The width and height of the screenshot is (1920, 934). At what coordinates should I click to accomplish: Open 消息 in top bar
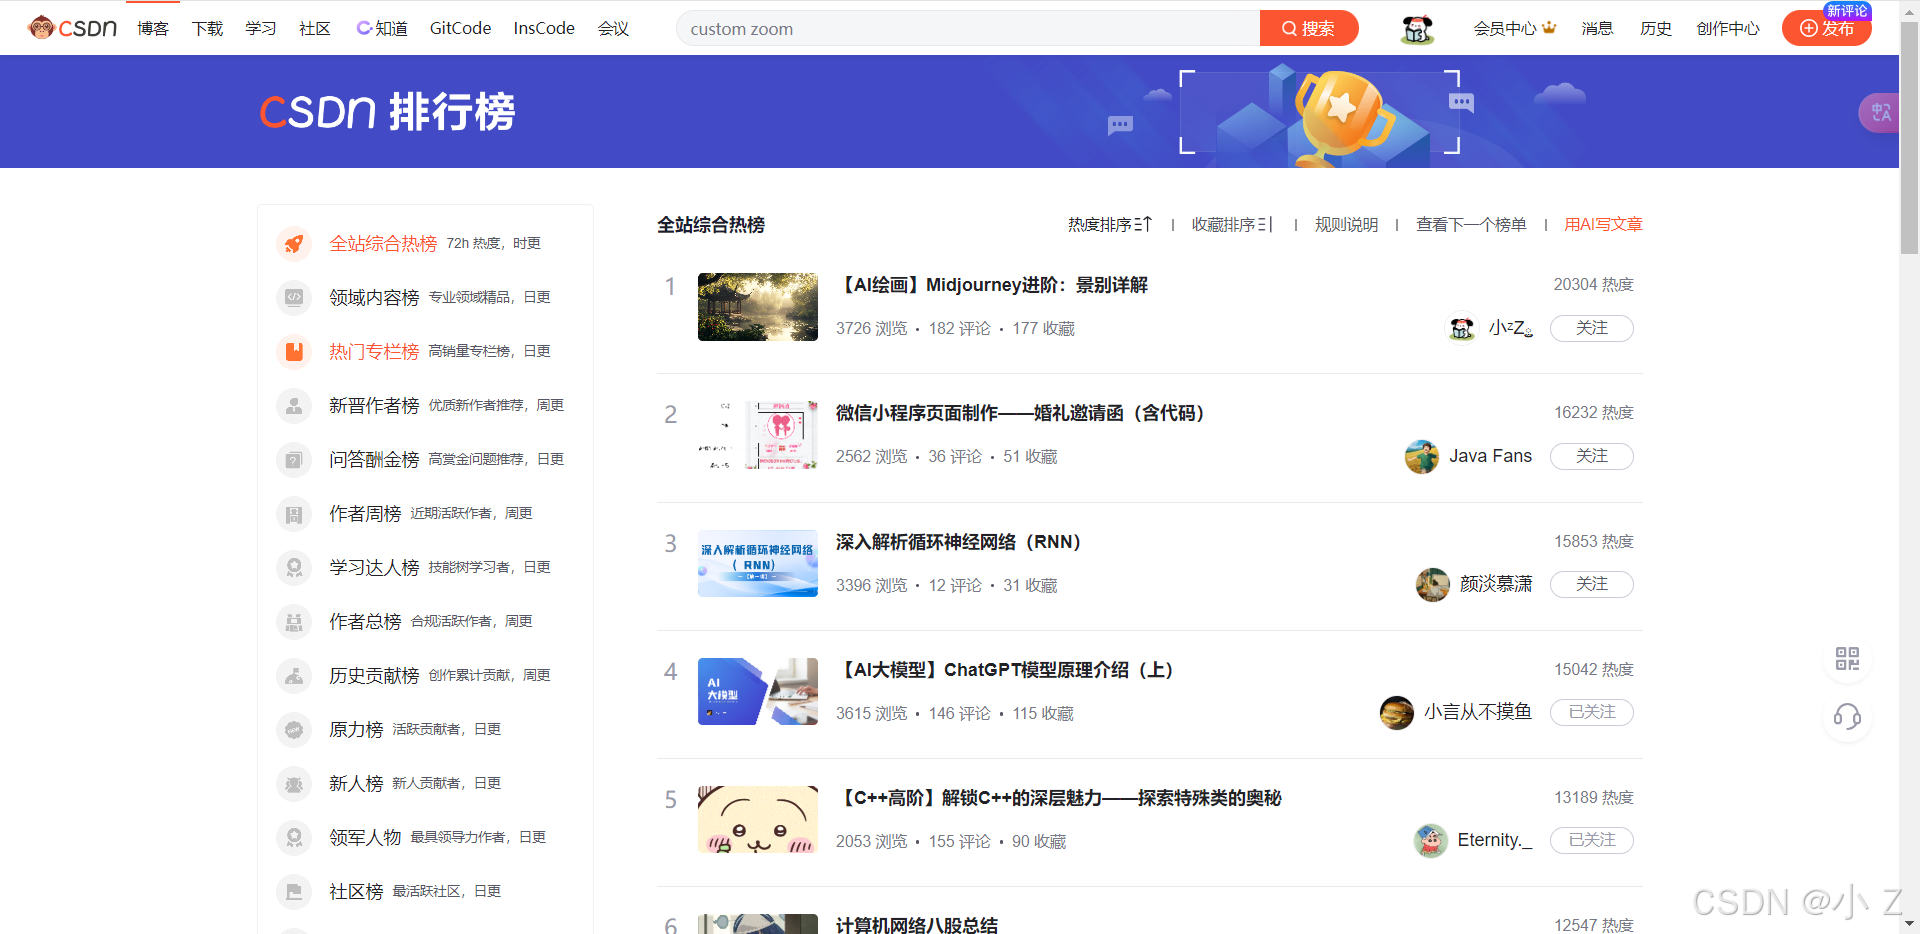coord(1597,28)
